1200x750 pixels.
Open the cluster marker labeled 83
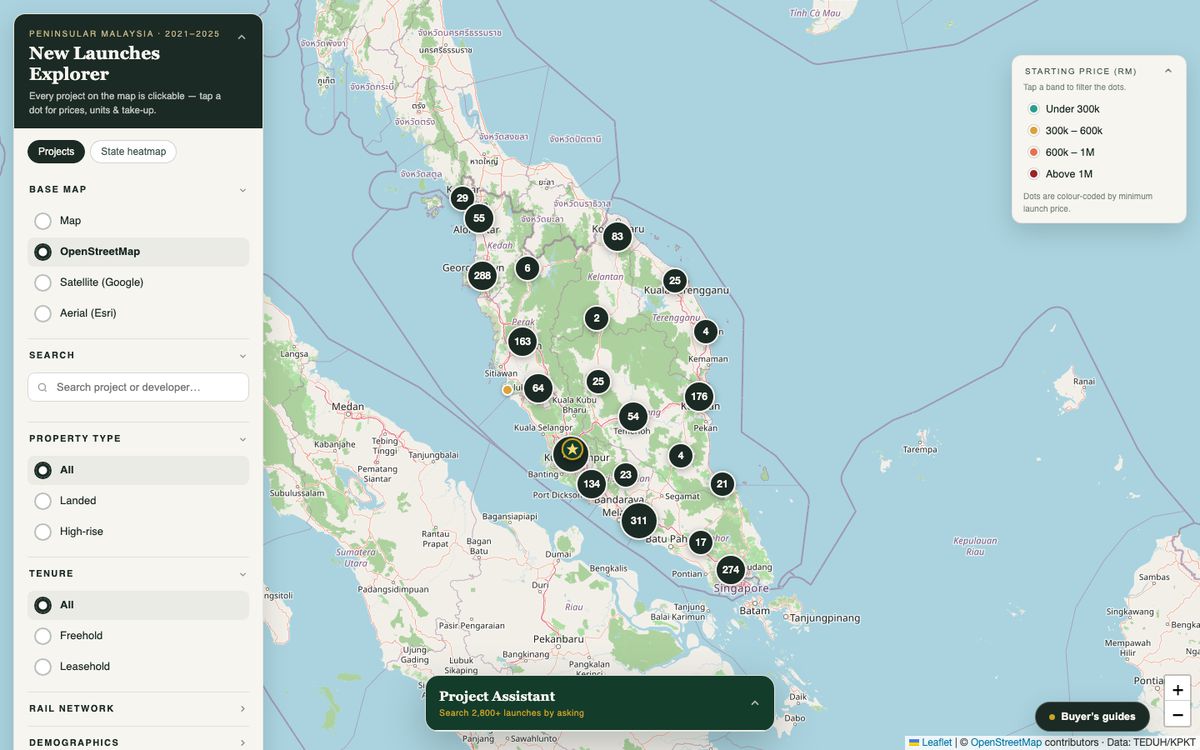617,237
